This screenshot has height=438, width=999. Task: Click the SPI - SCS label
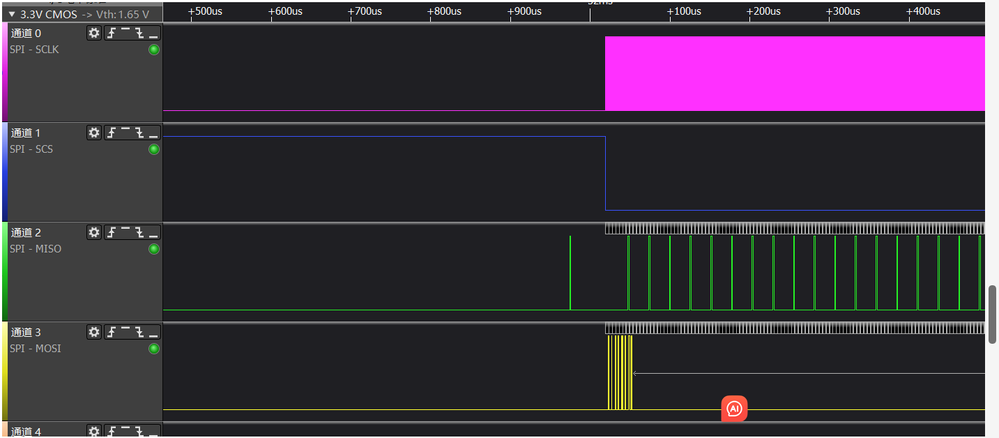tap(32, 149)
